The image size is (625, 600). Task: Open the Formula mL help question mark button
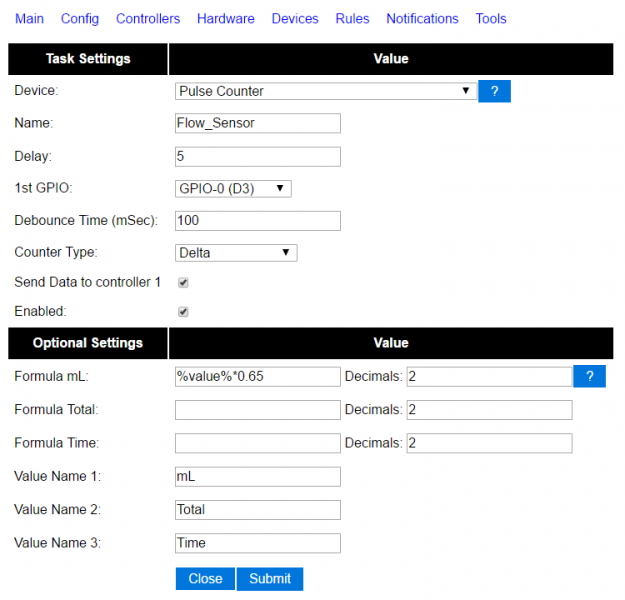point(589,376)
